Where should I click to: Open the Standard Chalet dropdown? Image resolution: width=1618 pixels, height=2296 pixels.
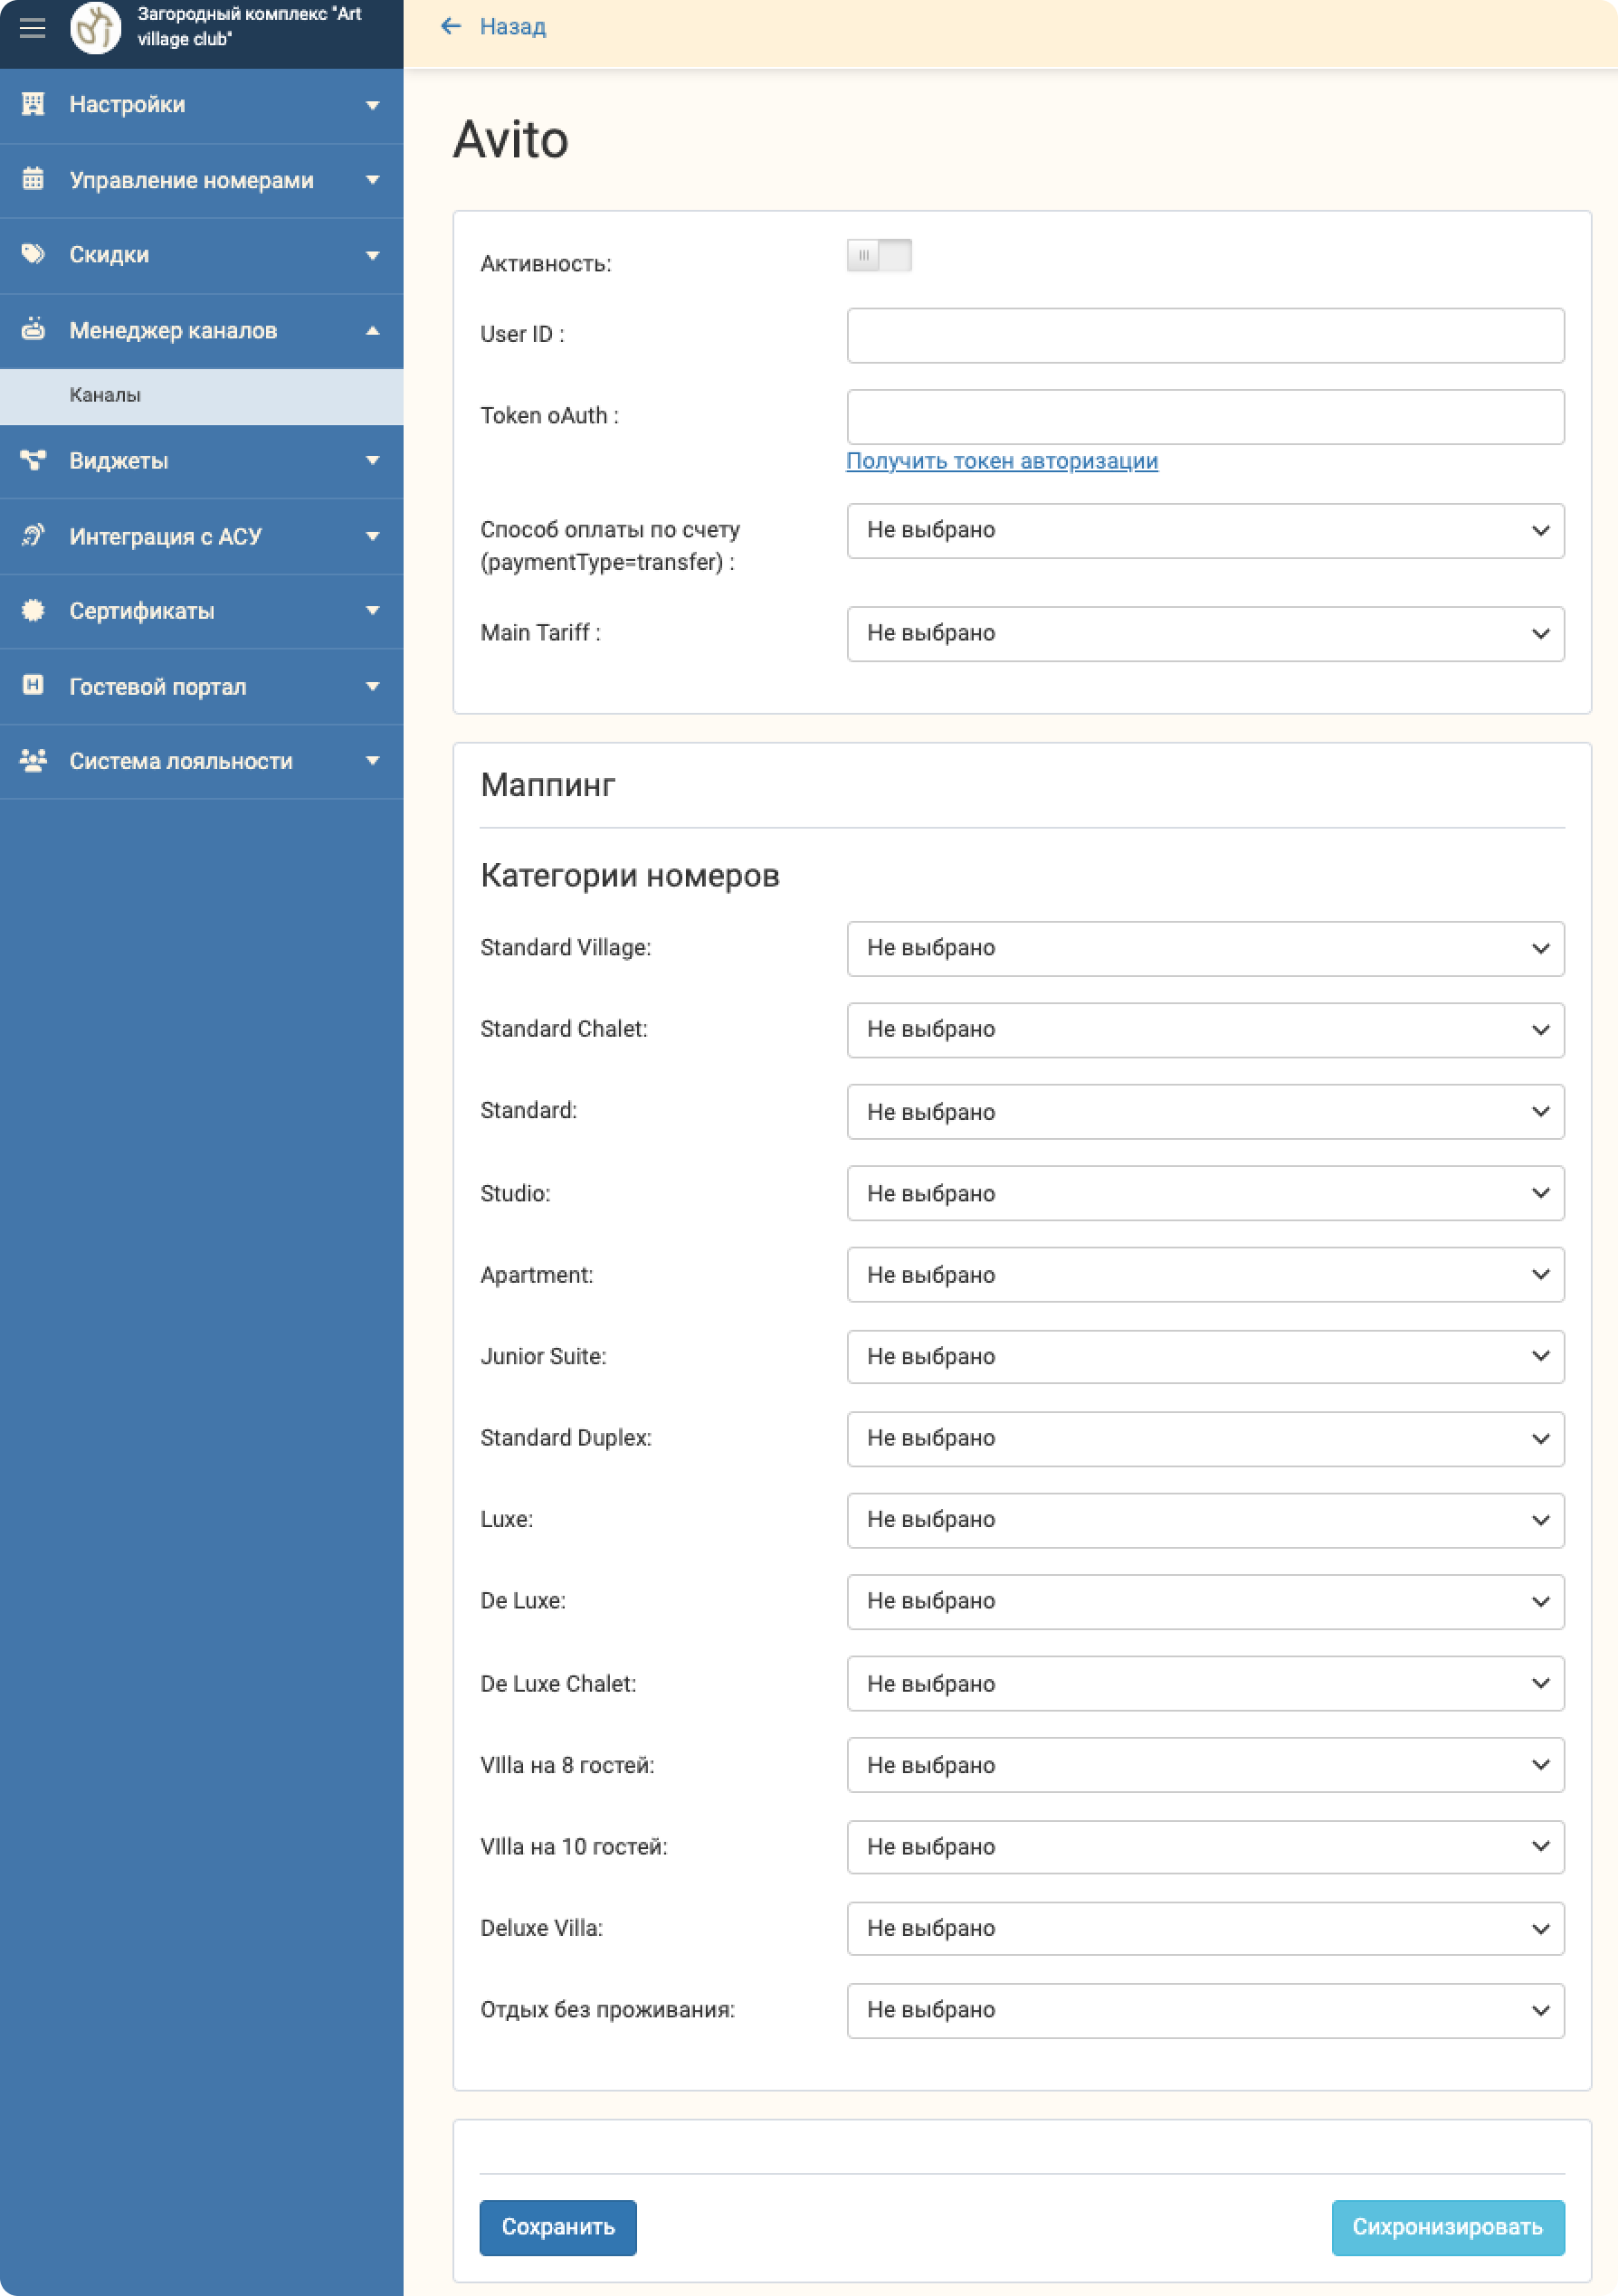(x=1205, y=1030)
